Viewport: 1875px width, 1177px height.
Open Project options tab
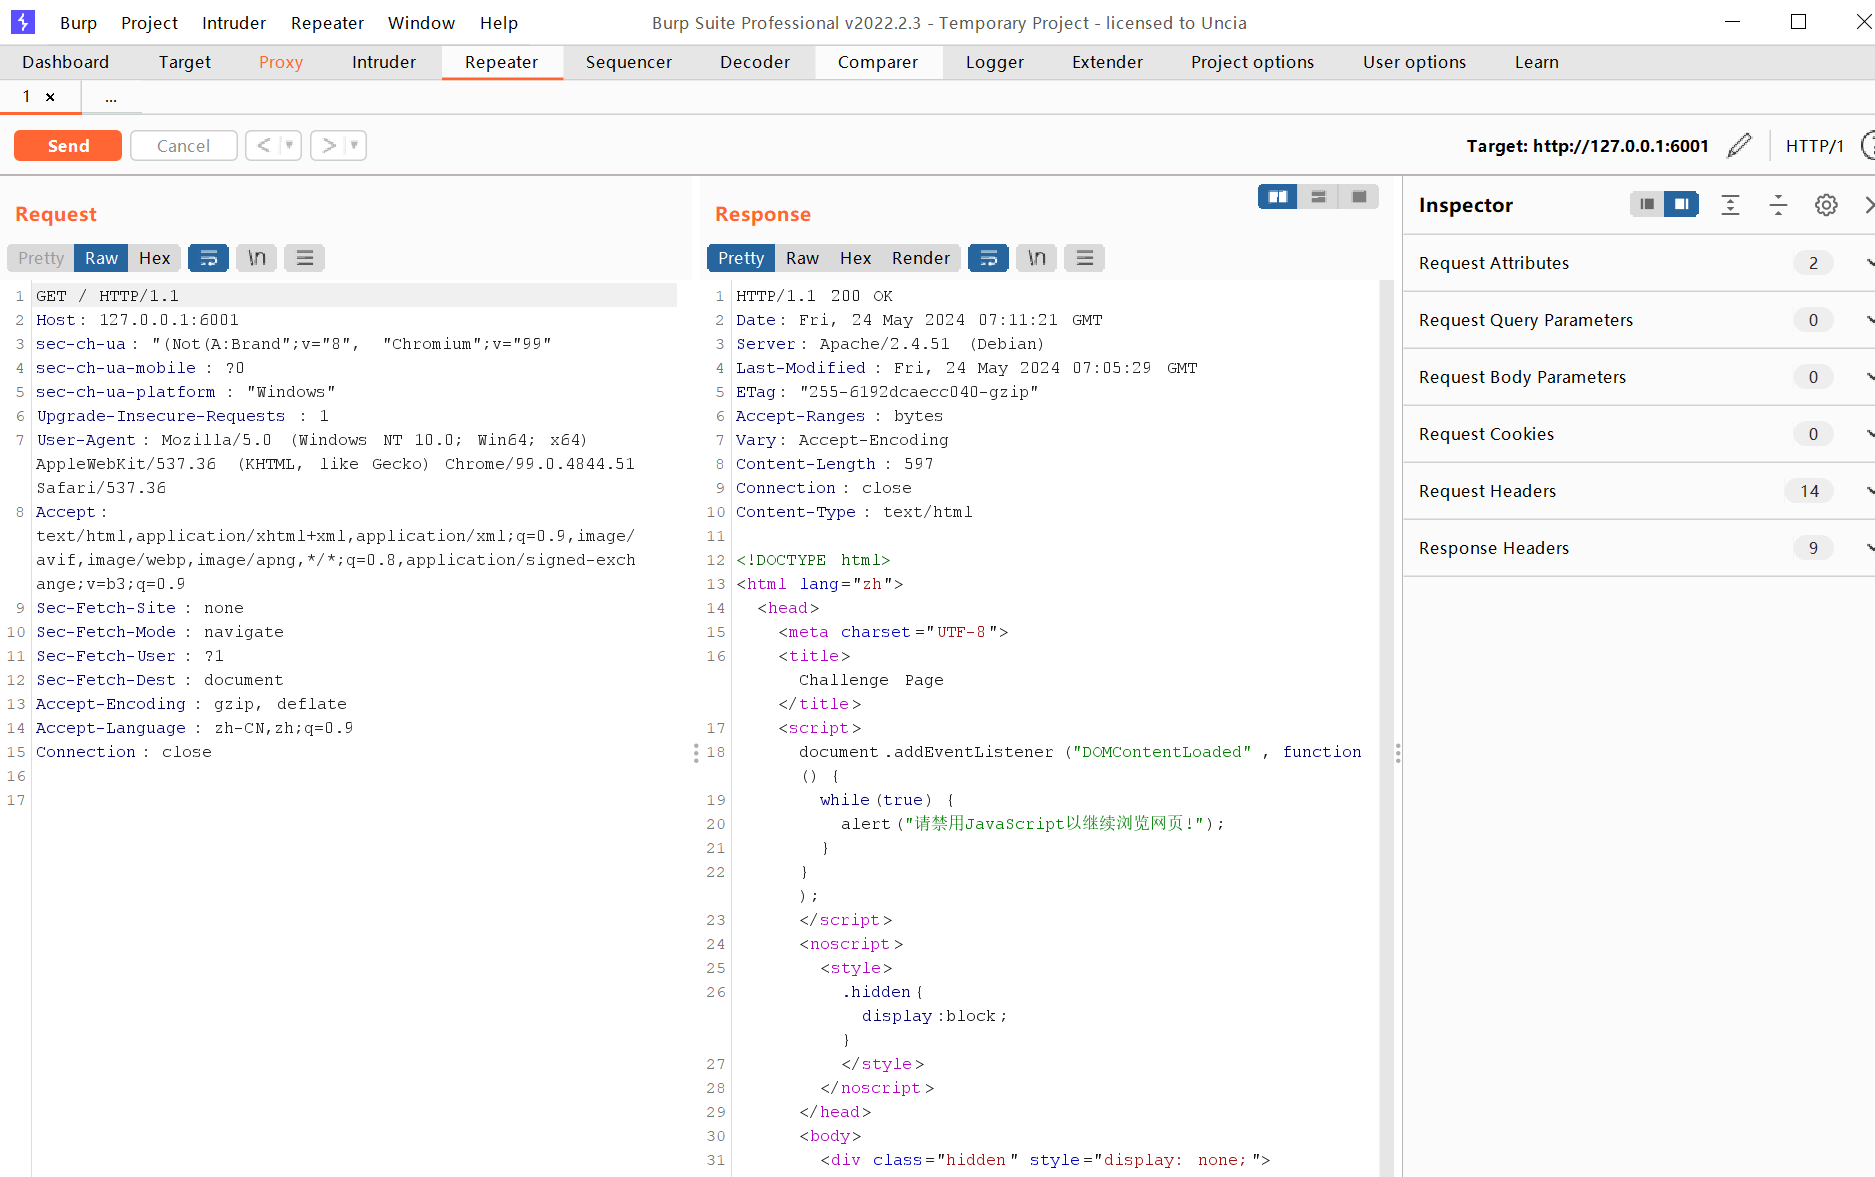1252,62
